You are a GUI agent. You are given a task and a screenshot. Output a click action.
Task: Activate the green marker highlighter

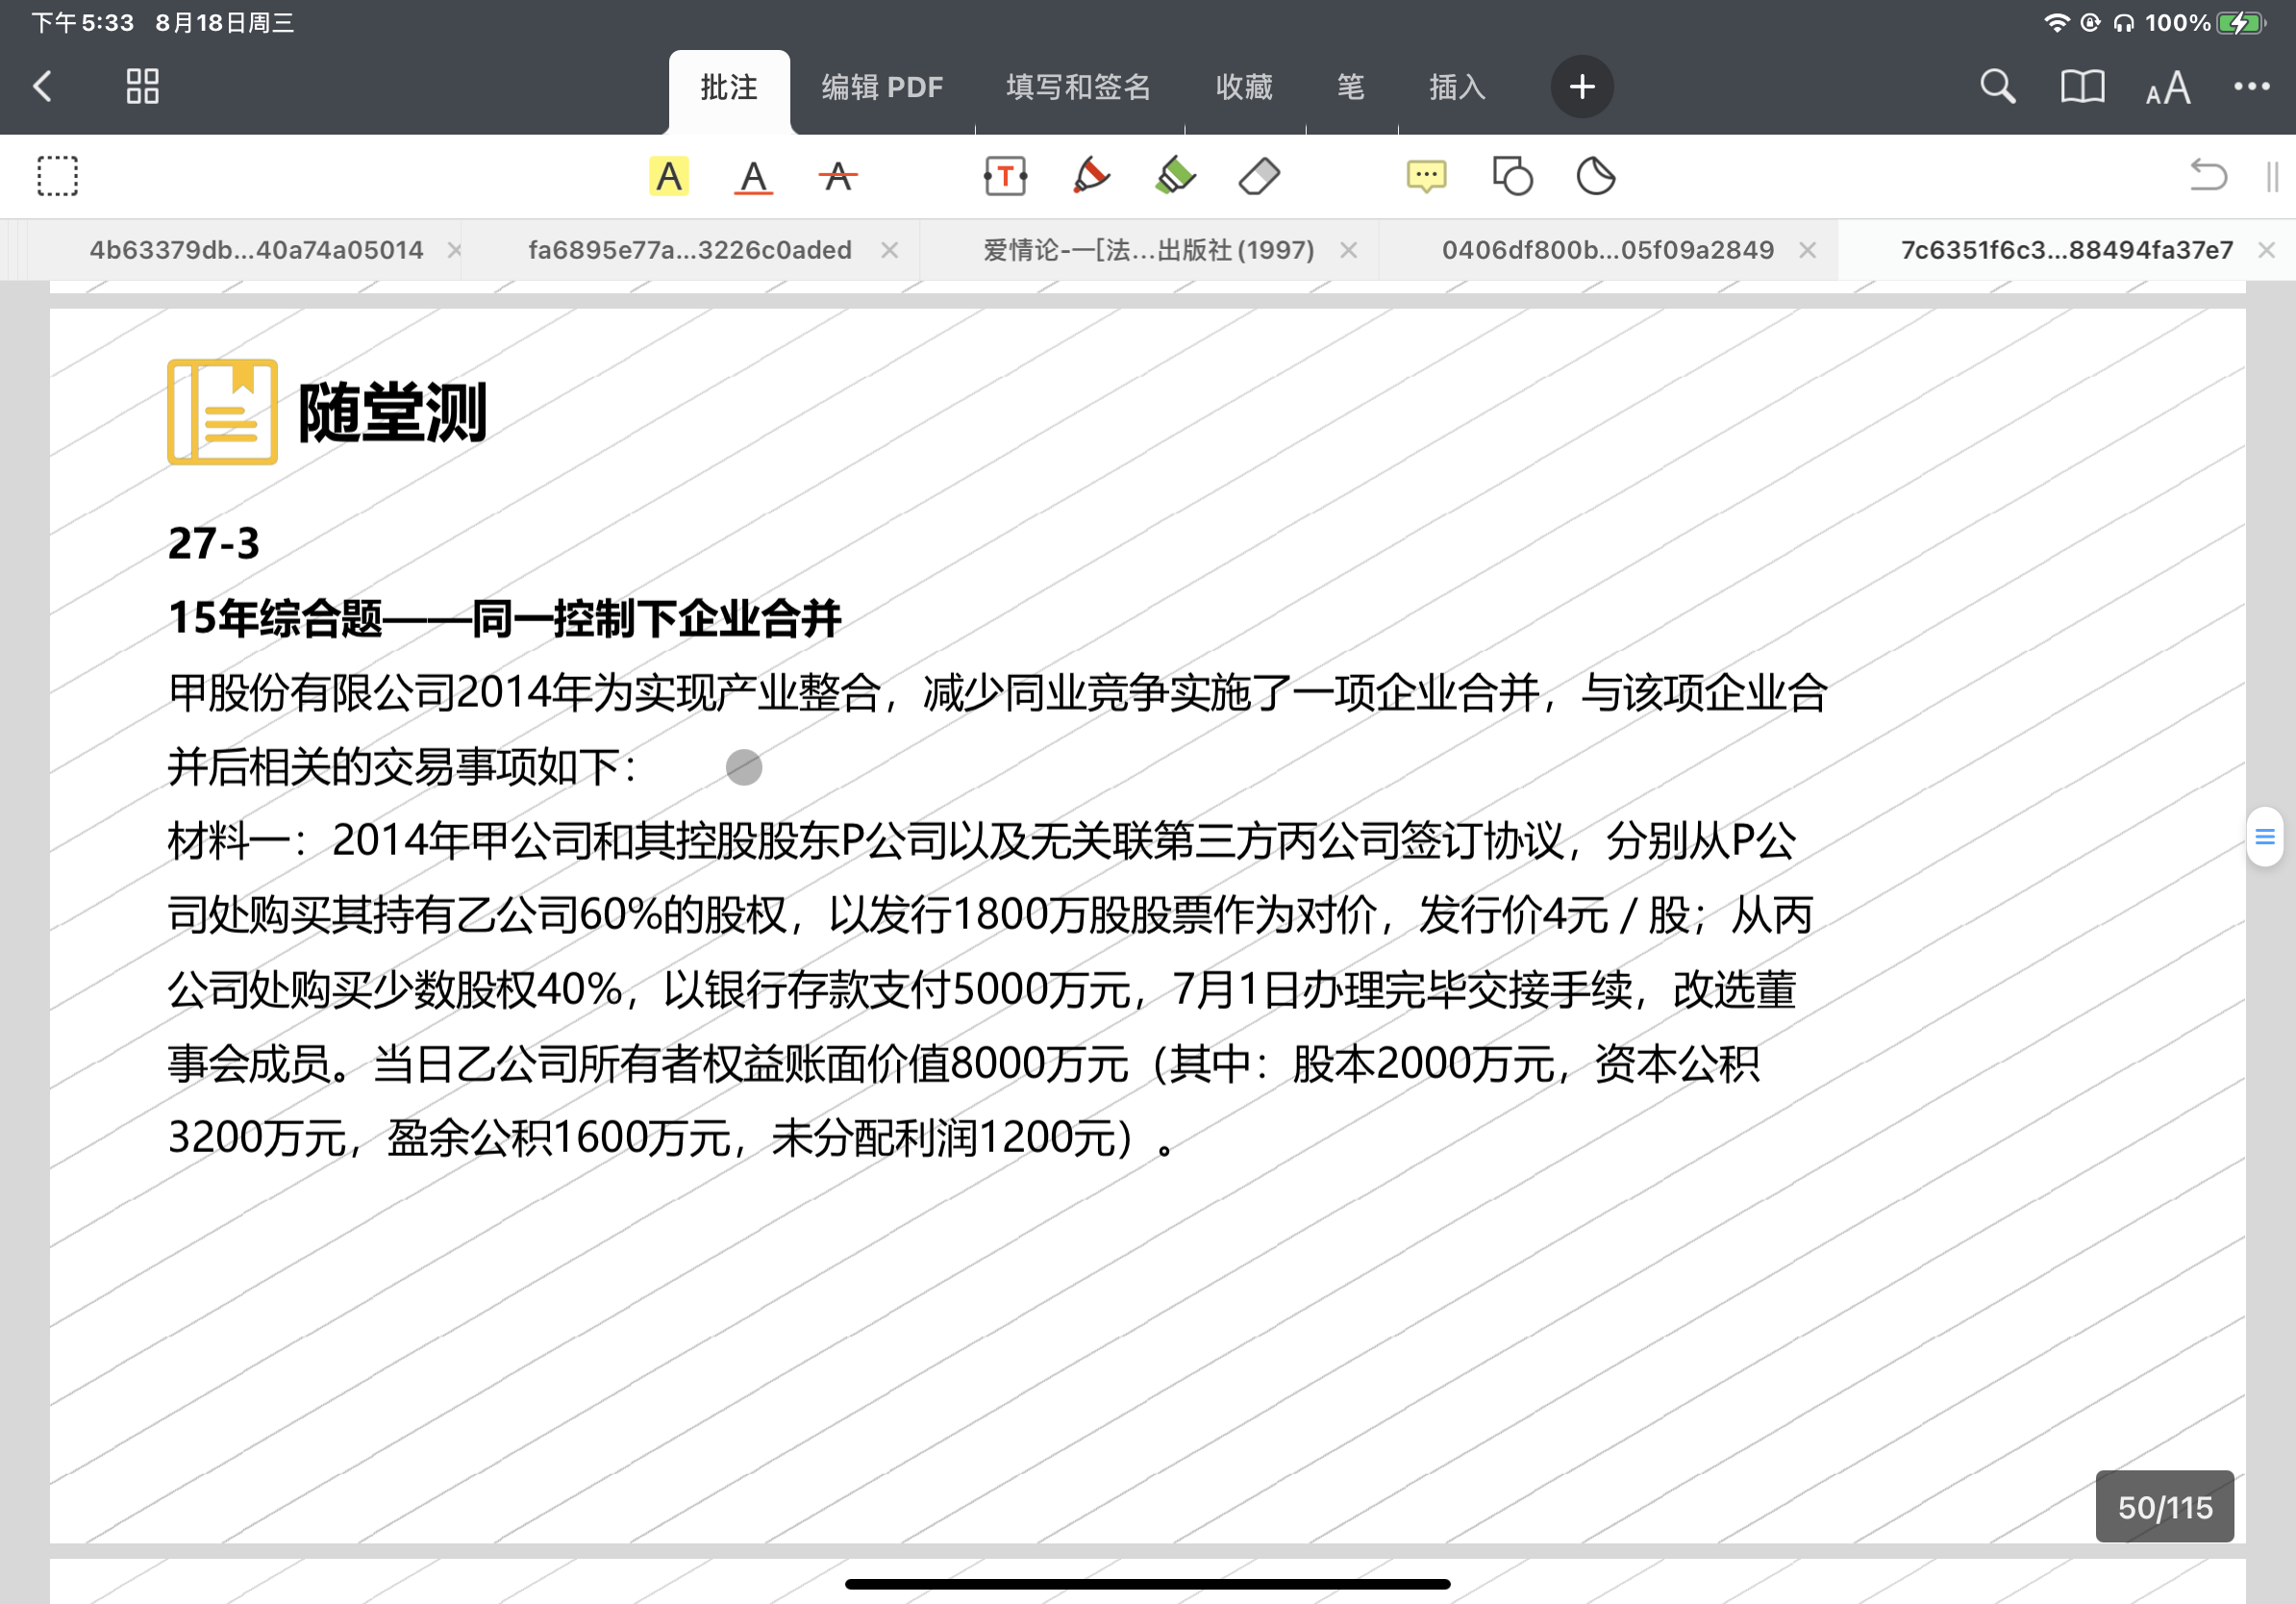point(1175,176)
